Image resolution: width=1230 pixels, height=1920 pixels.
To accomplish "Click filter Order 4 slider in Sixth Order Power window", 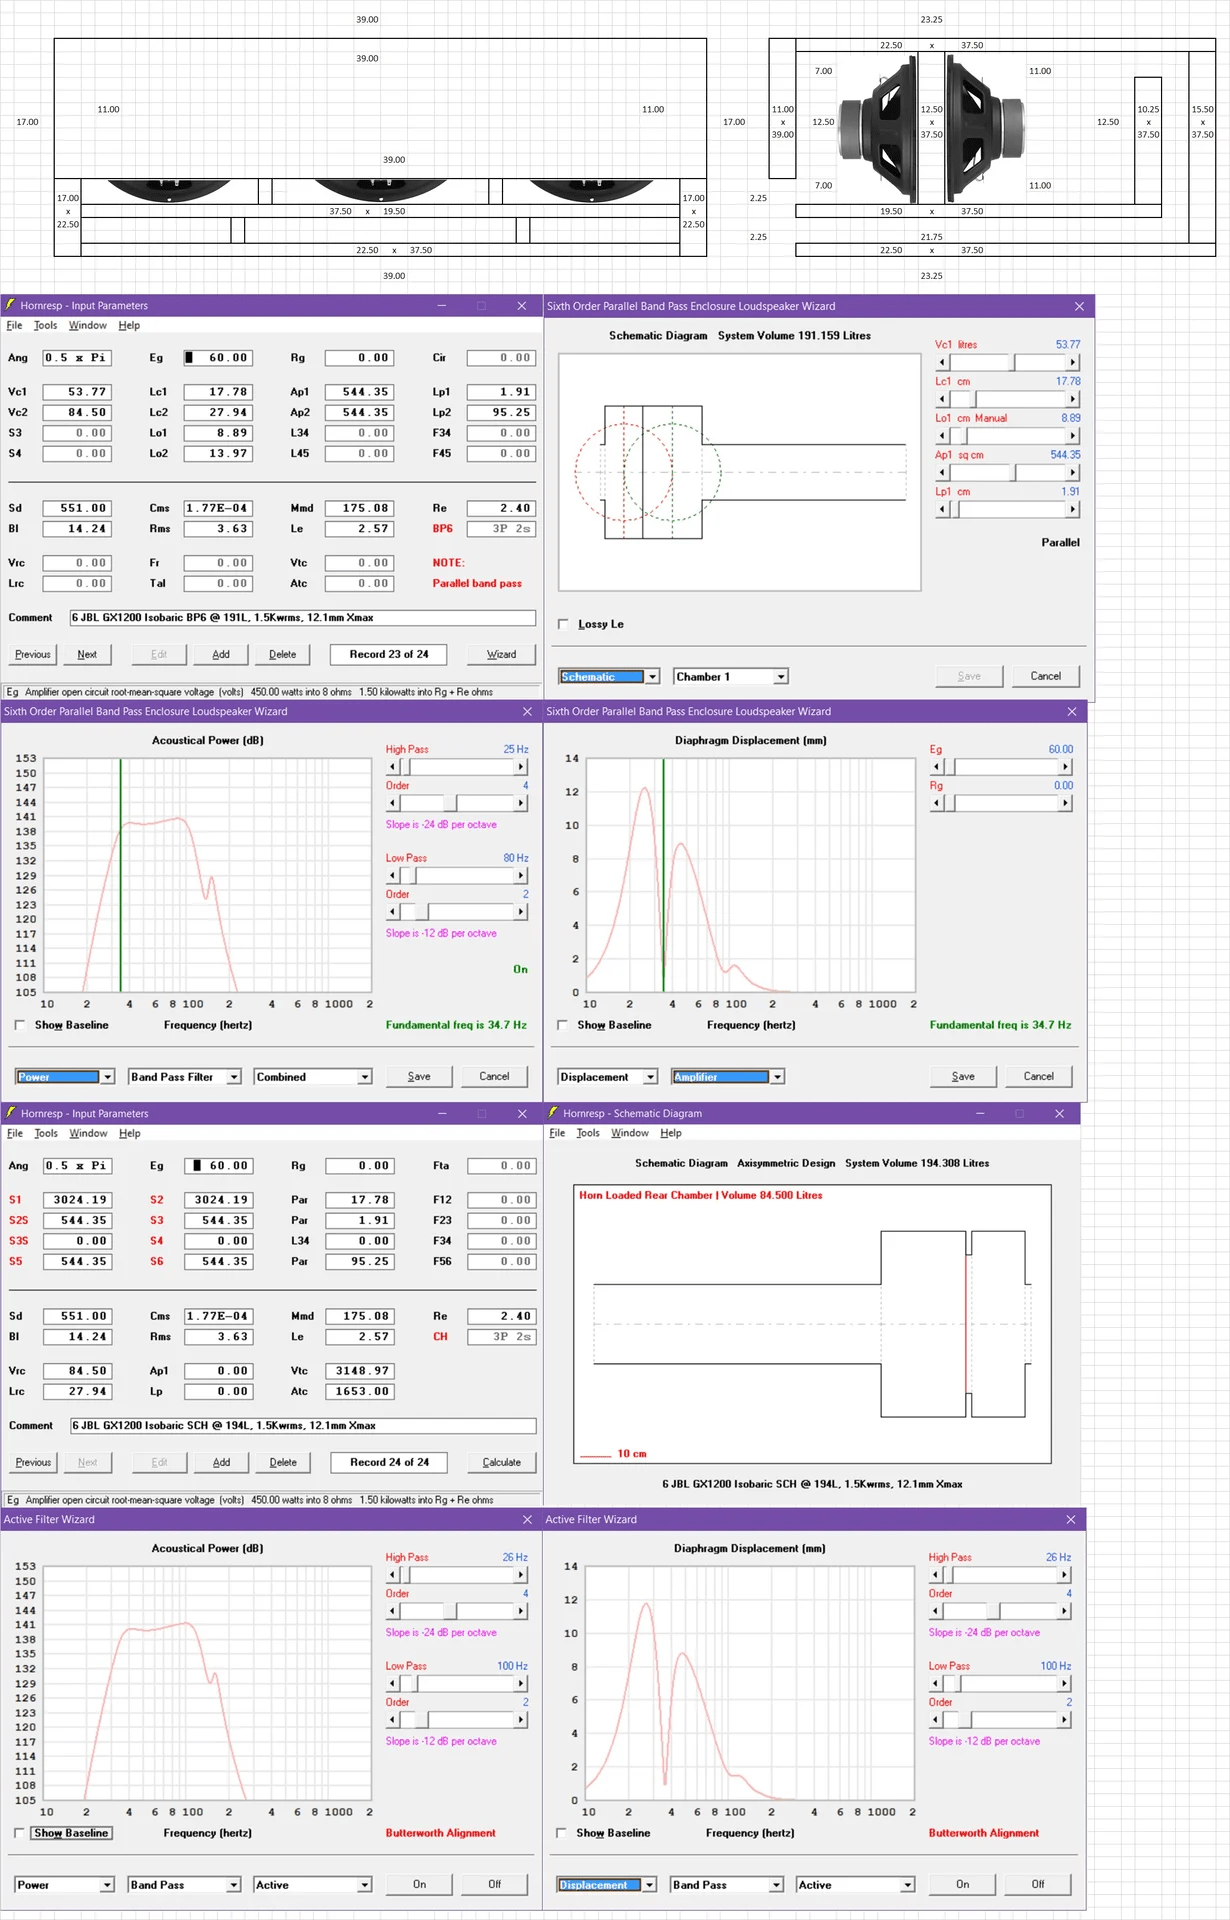I will click(x=457, y=803).
